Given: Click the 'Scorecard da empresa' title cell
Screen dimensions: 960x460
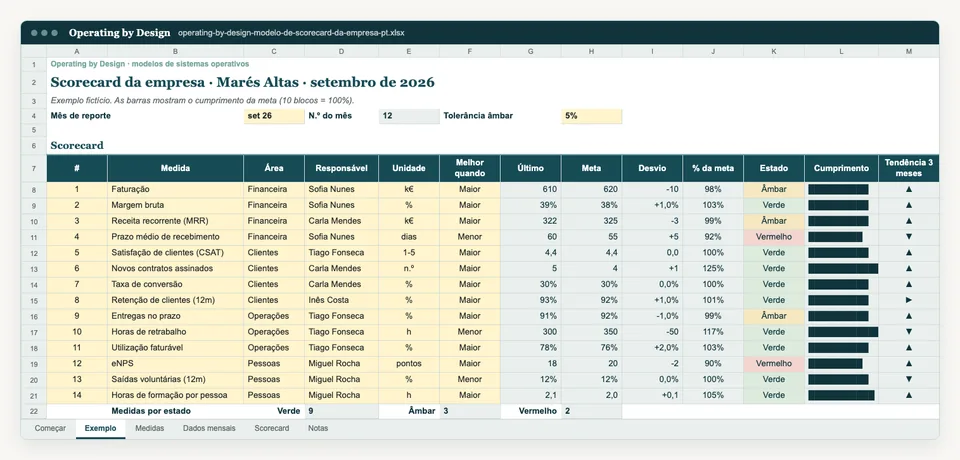Looking at the screenshot, I should (242, 82).
